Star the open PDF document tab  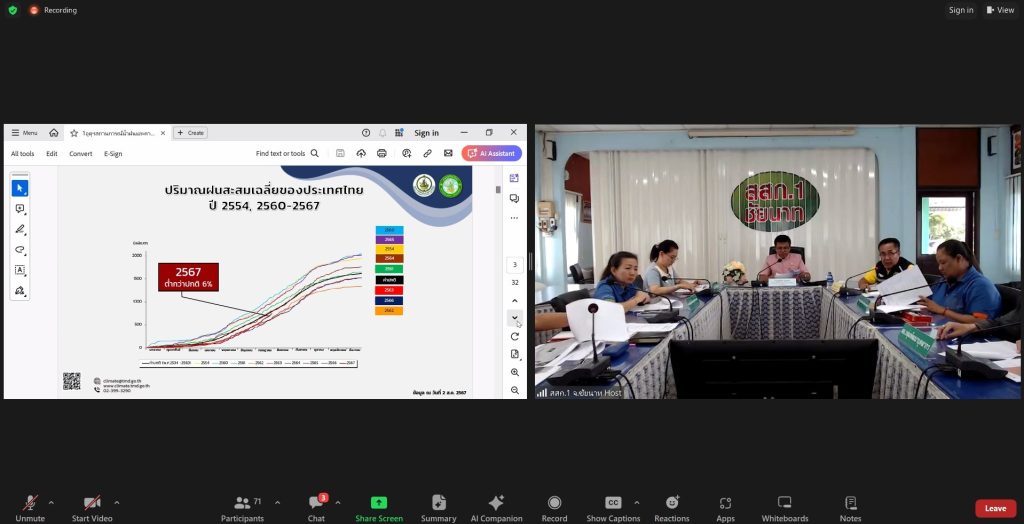point(74,133)
